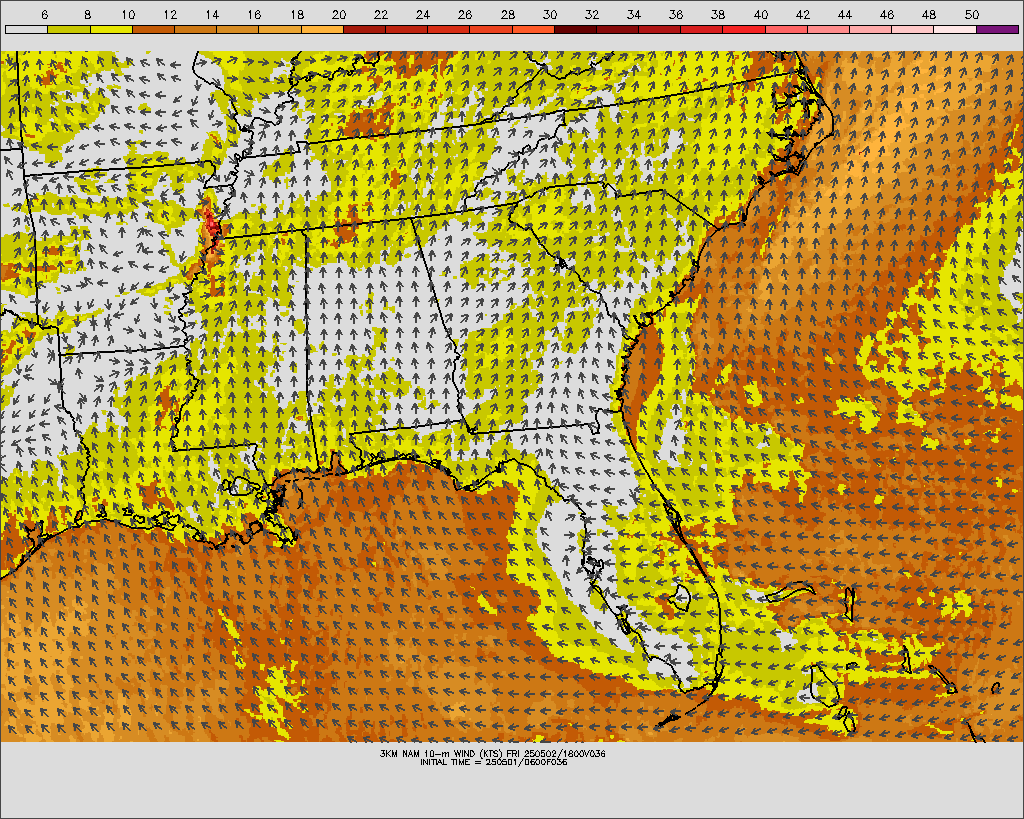Pick the salmon 40-42 knot swatch
The image size is (1024, 819).
tap(787, 29)
